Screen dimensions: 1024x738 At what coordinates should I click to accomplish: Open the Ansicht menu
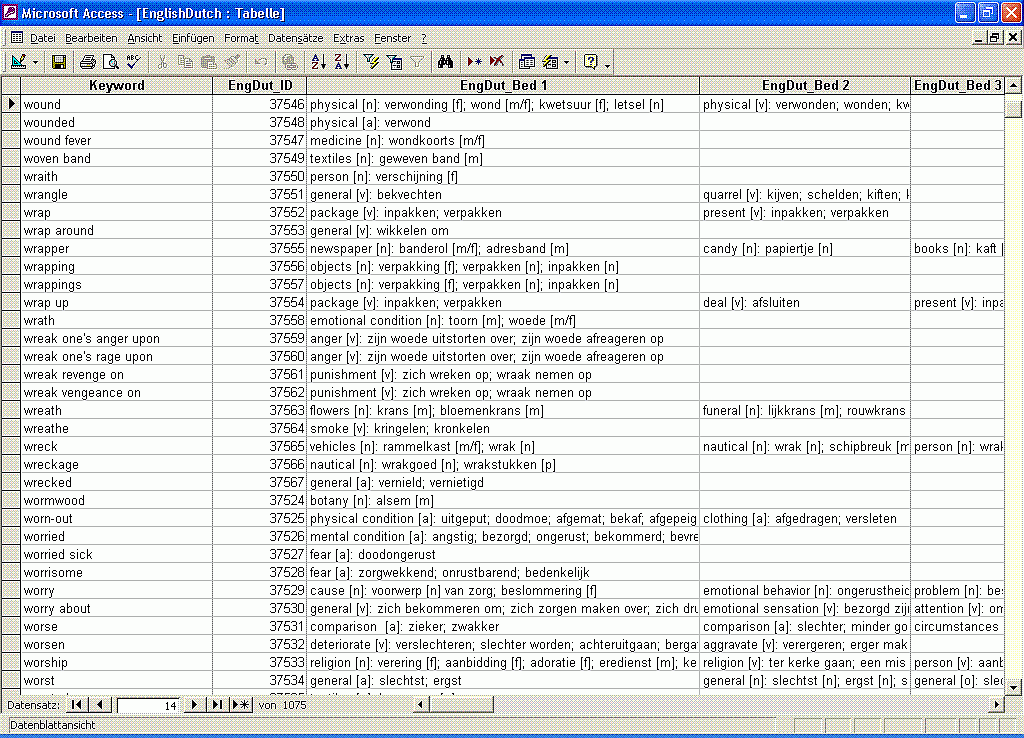tap(144, 39)
